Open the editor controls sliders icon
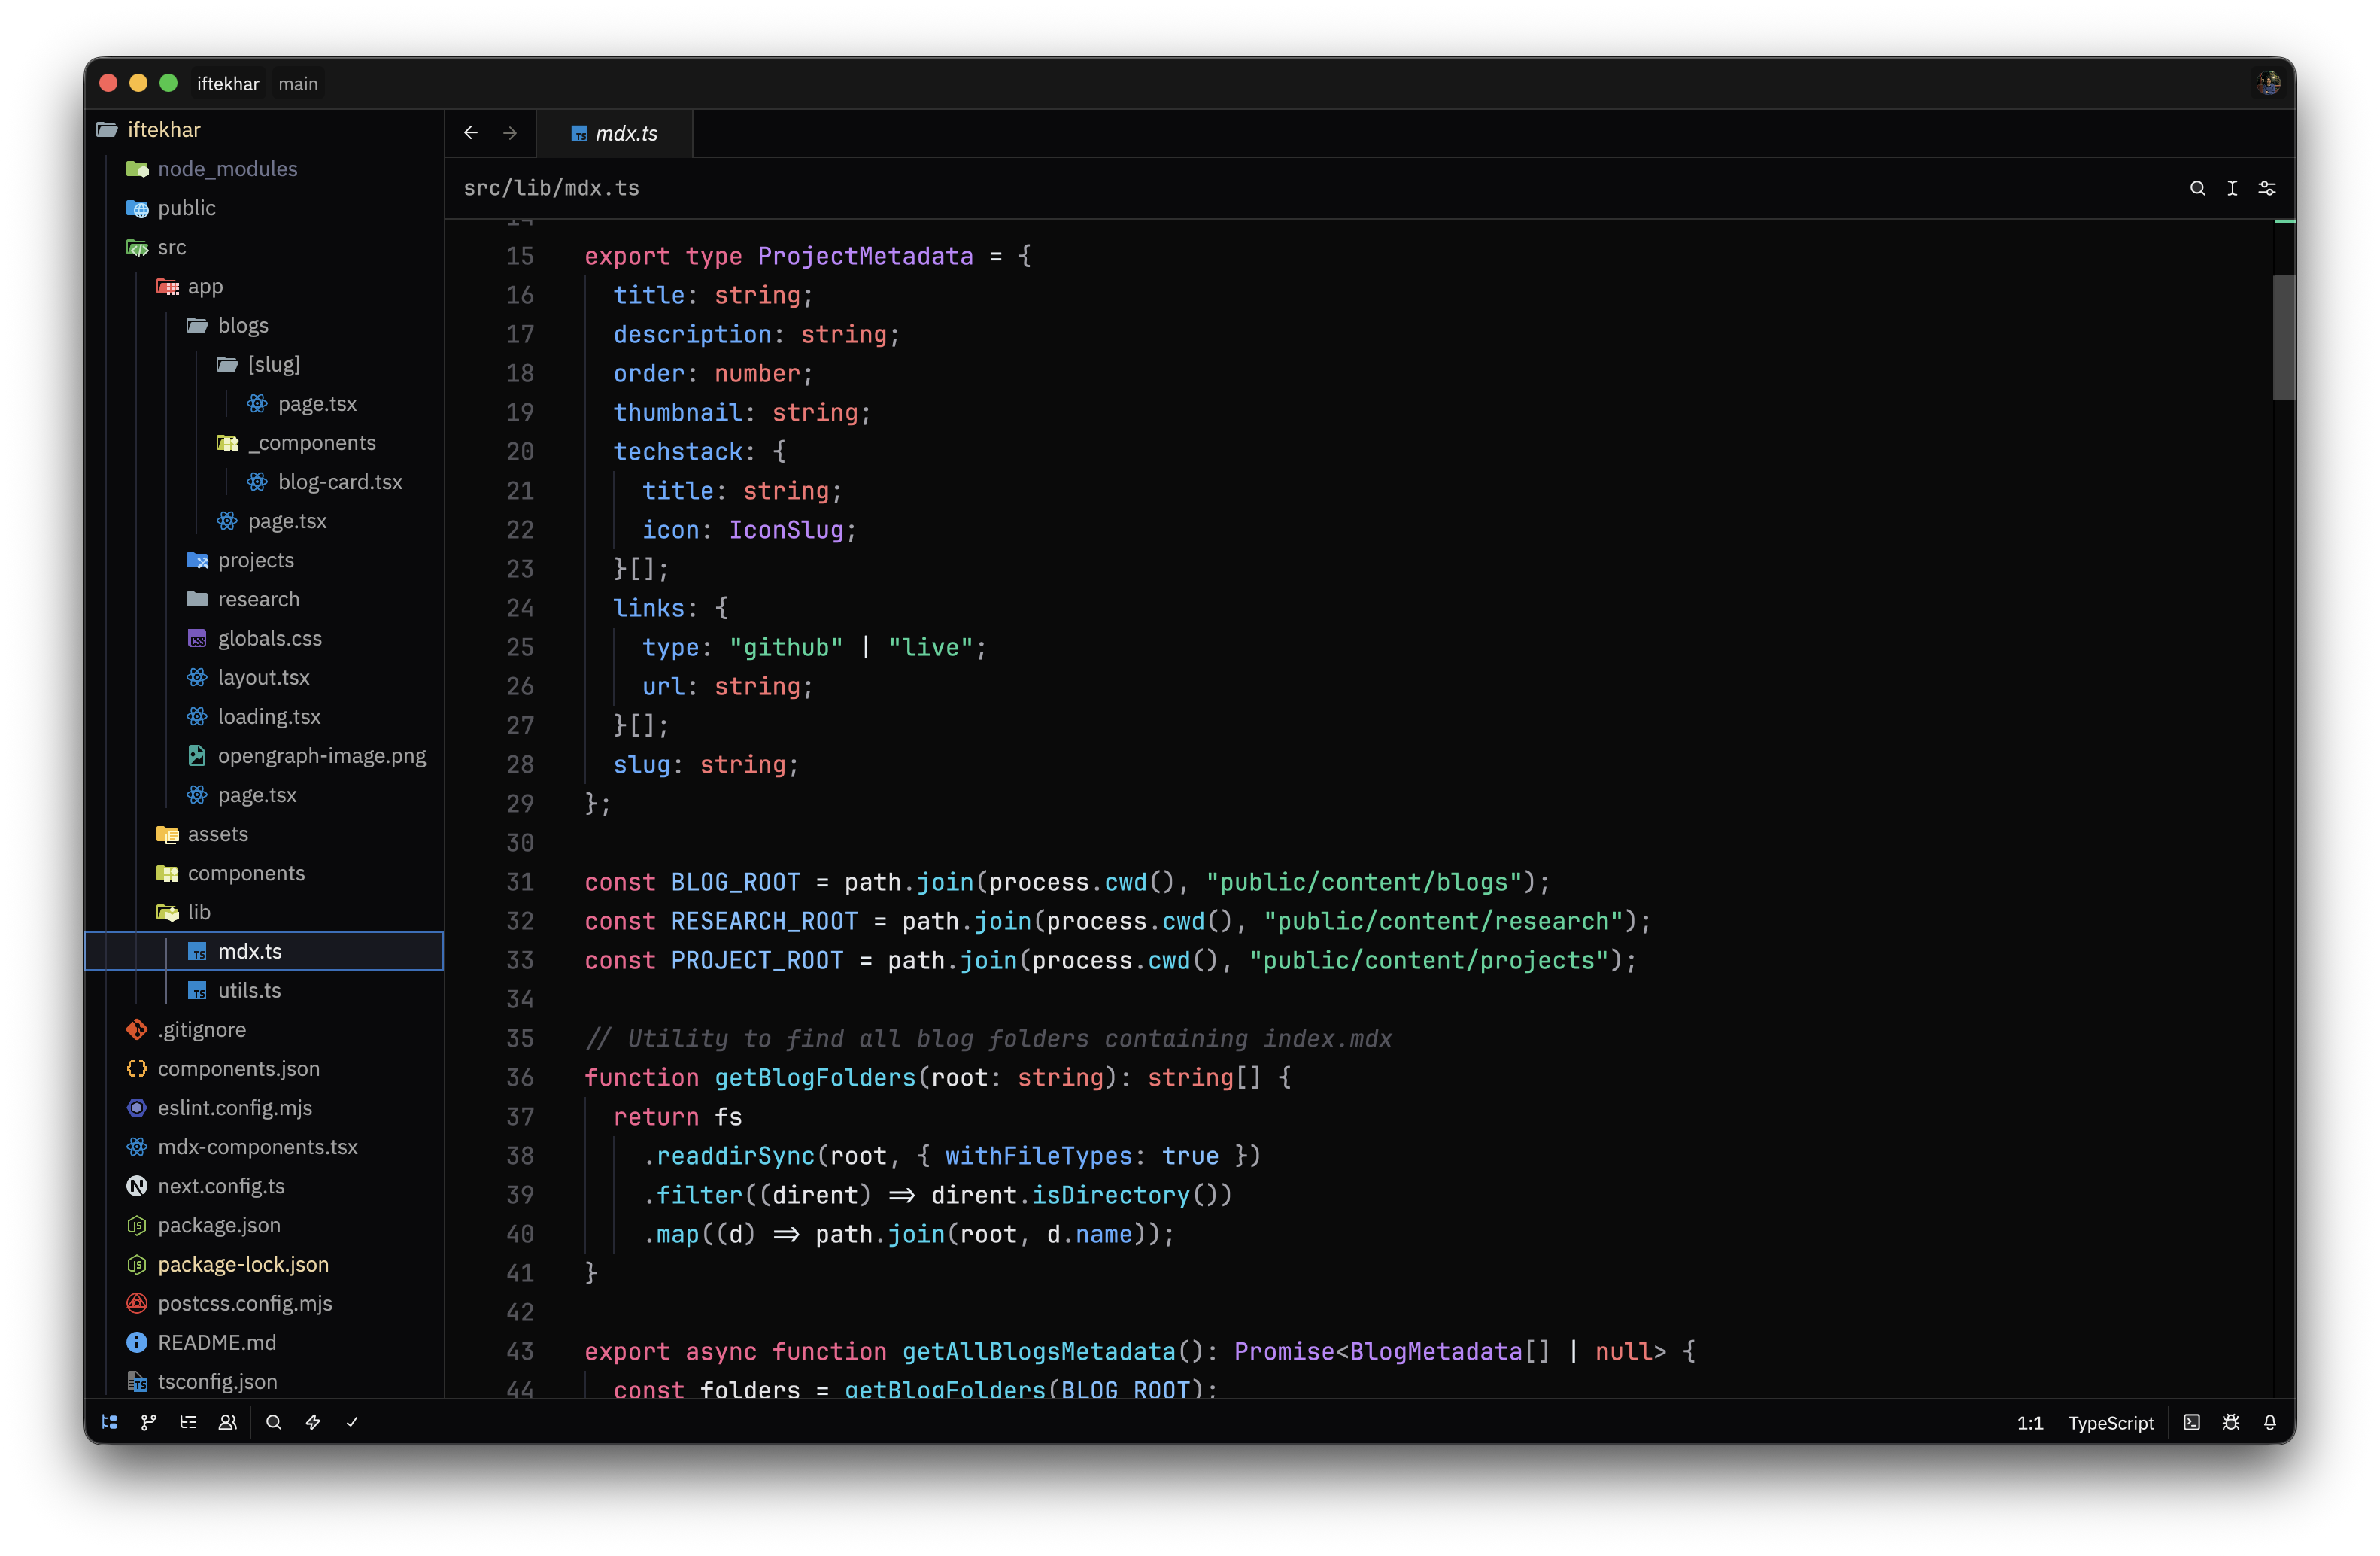 2267,188
